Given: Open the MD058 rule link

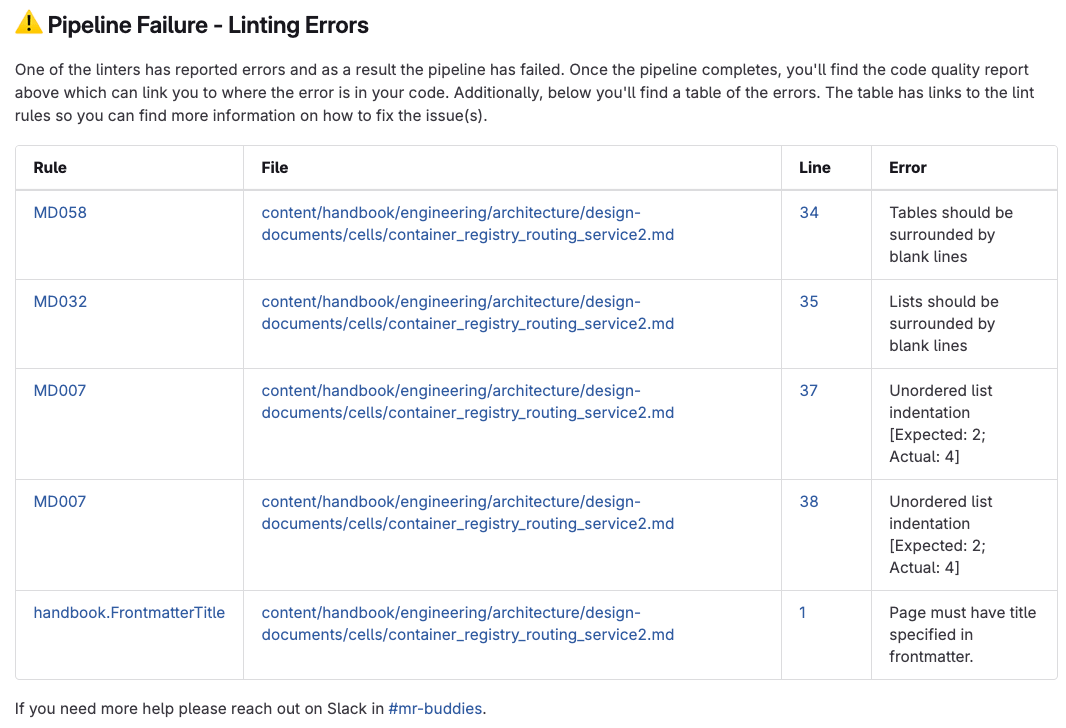Looking at the screenshot, I should pos(60,213).
